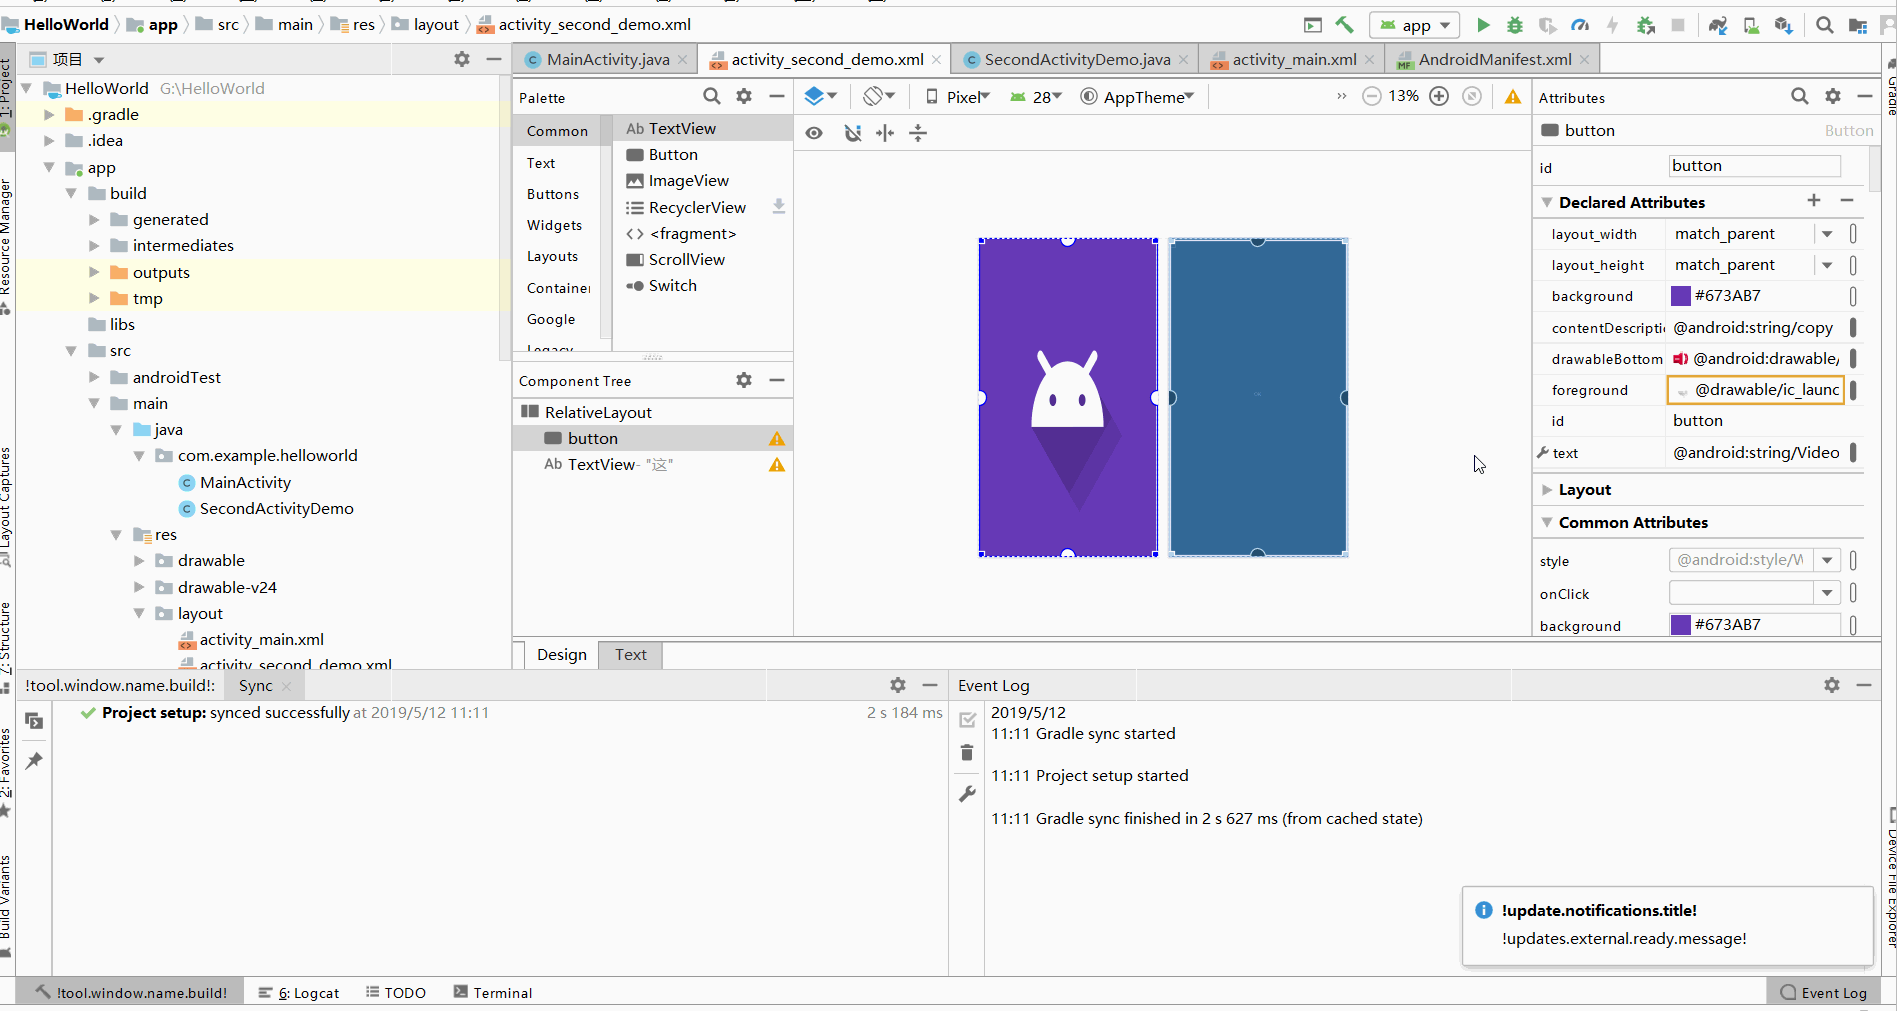Click Common Attributes background color swatch

[1681, 625]
